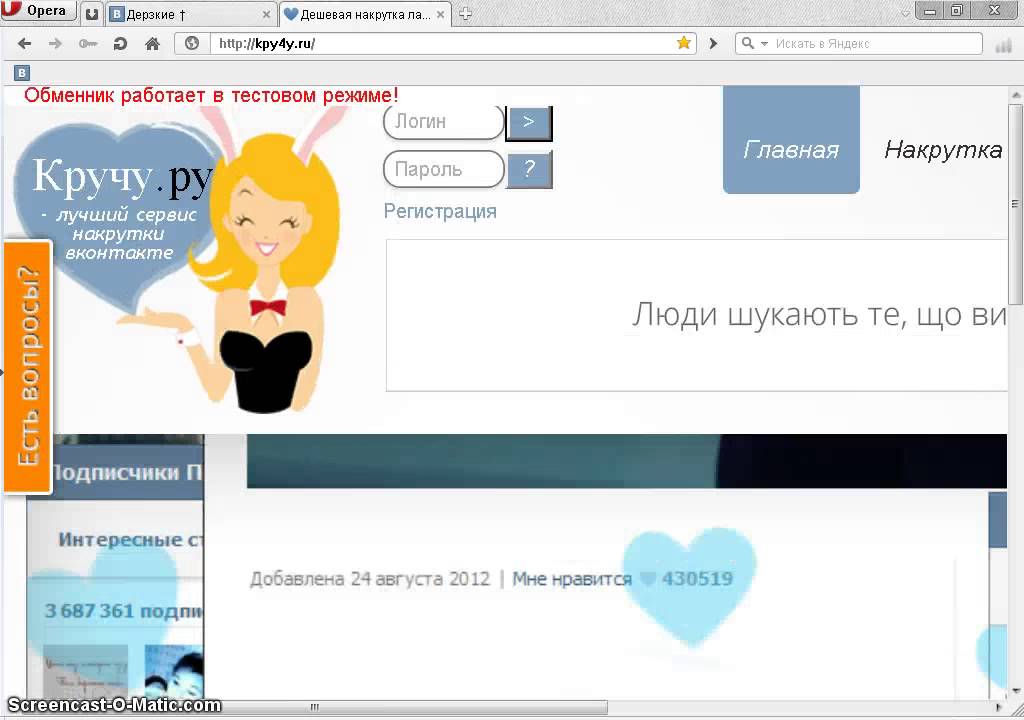Click the Кручу.ру heart logo
1024x720 pixels.
(x=118, y=216)
